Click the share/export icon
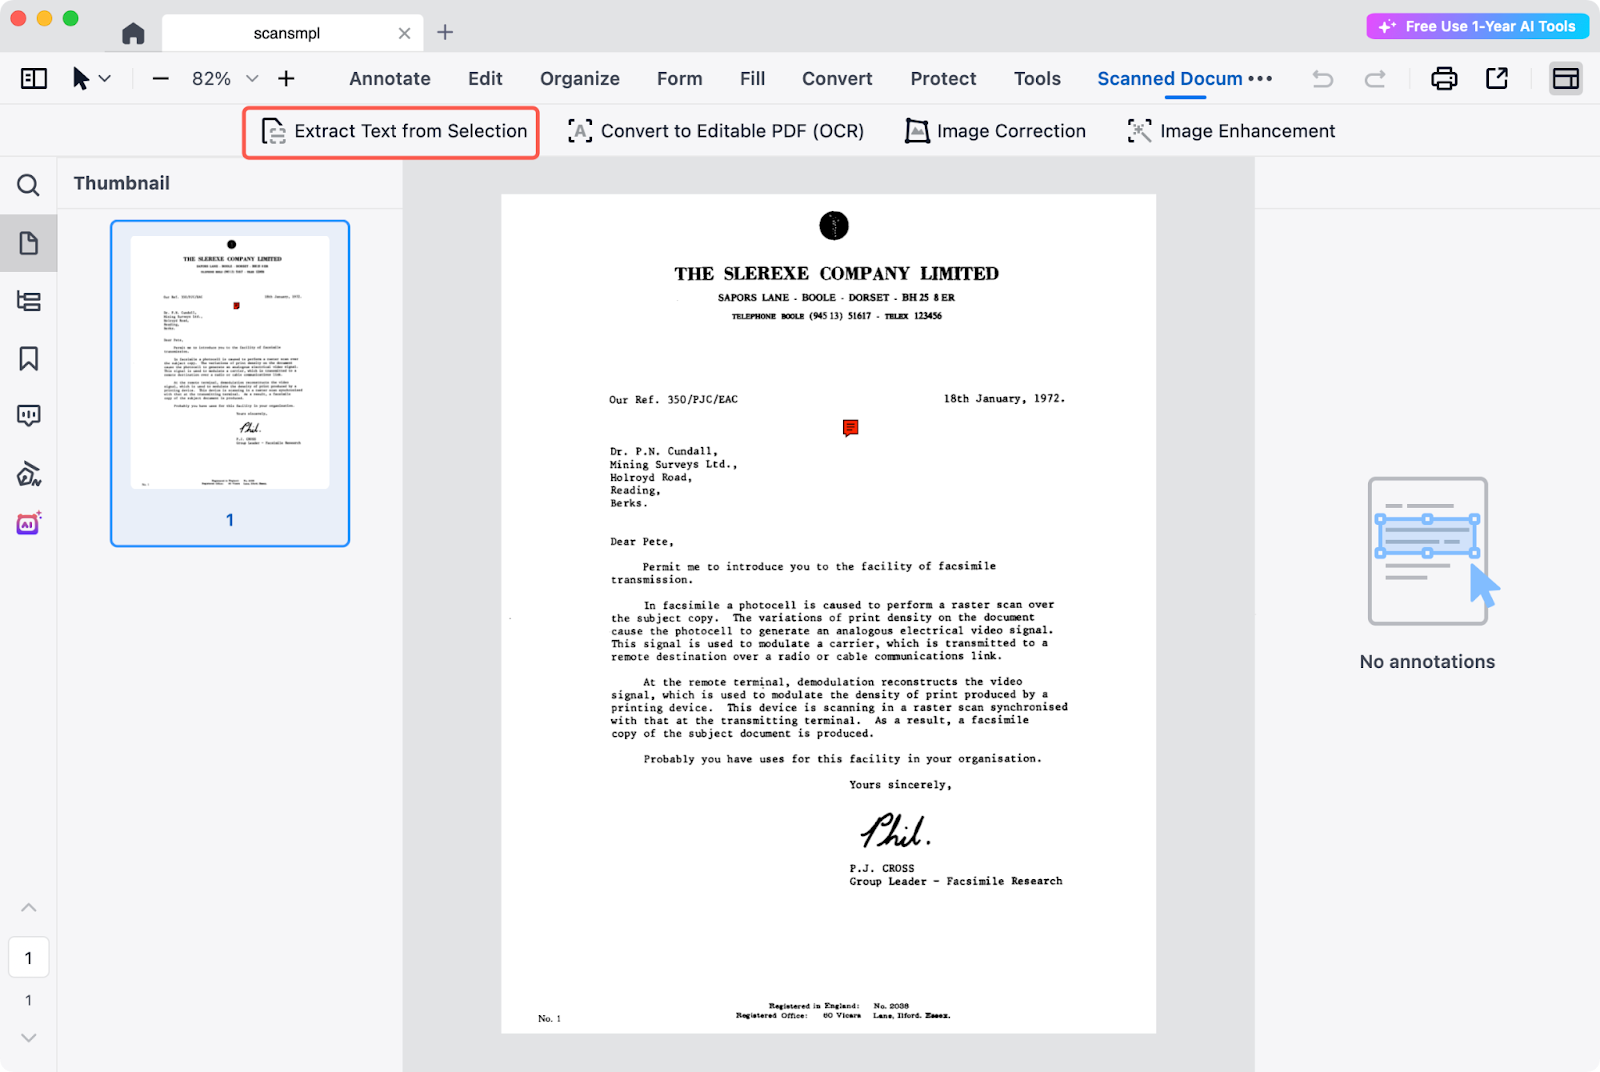This screenshot has height=1072, width=1600. click(x=1497, y=79)
